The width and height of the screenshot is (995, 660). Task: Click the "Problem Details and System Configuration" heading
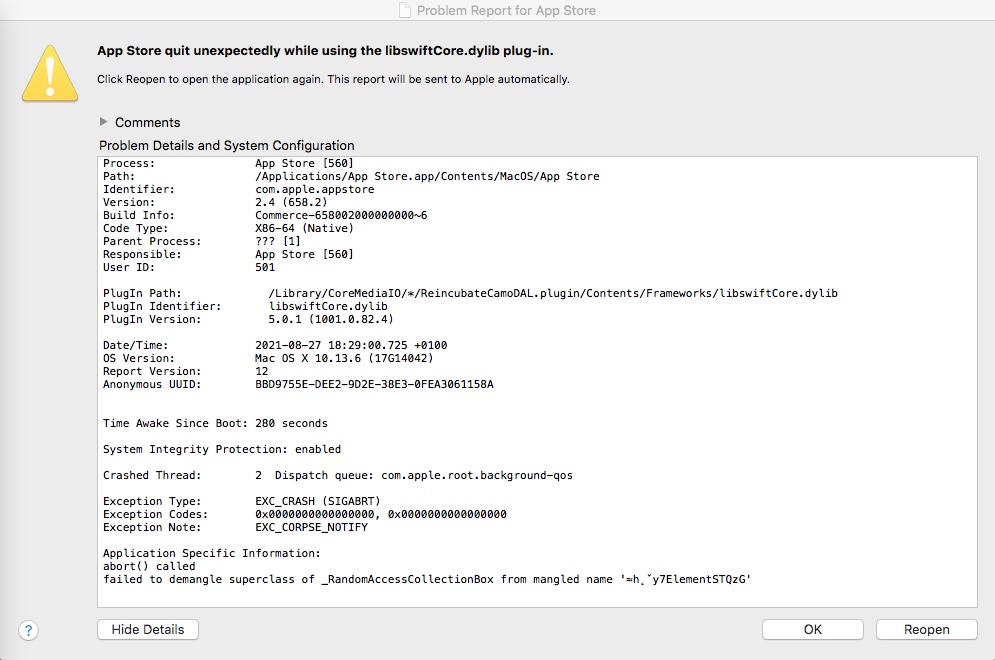coord(226,145)
